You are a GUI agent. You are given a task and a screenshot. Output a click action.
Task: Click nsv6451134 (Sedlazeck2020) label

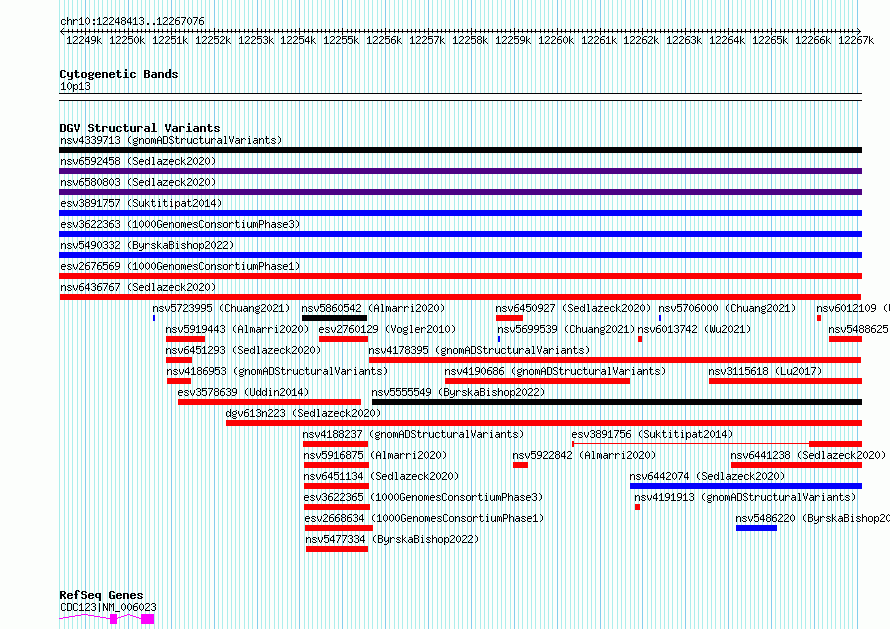coord(381,476)
